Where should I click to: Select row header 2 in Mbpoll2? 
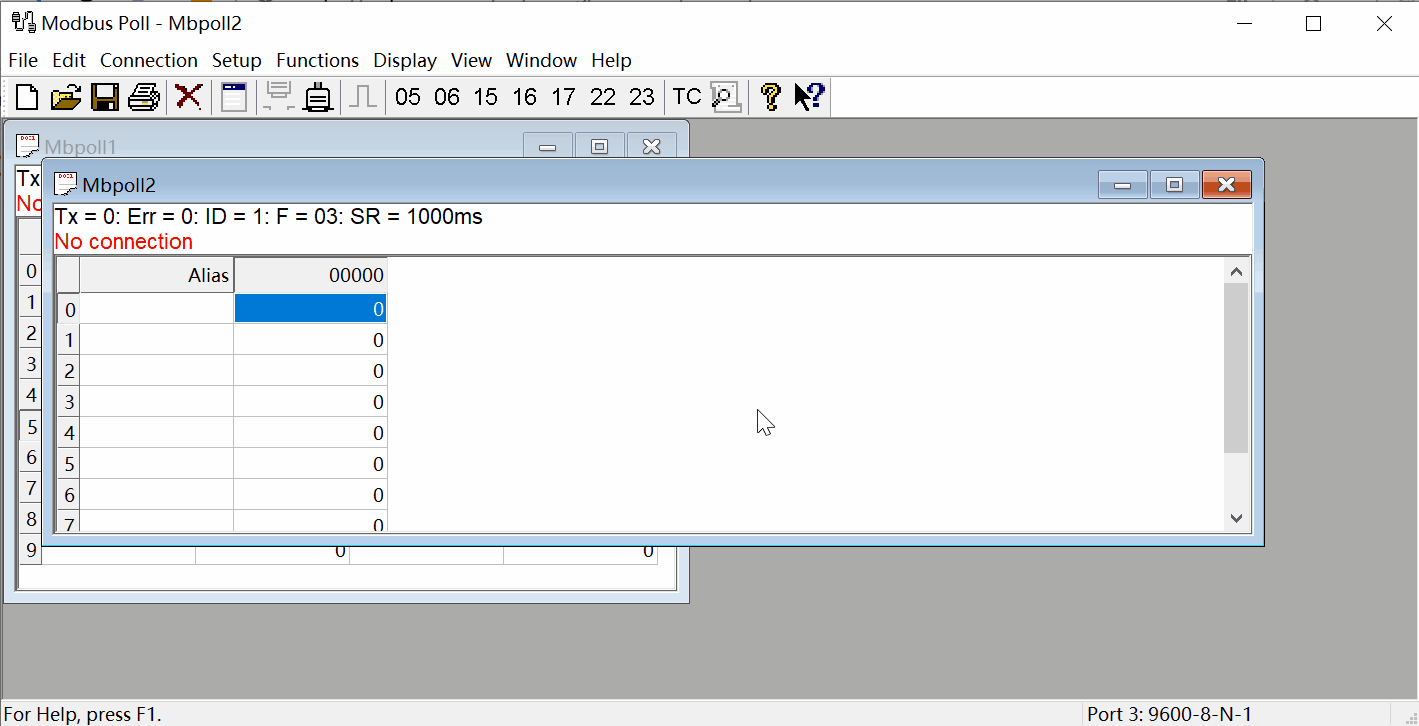[x=69, y=371]
